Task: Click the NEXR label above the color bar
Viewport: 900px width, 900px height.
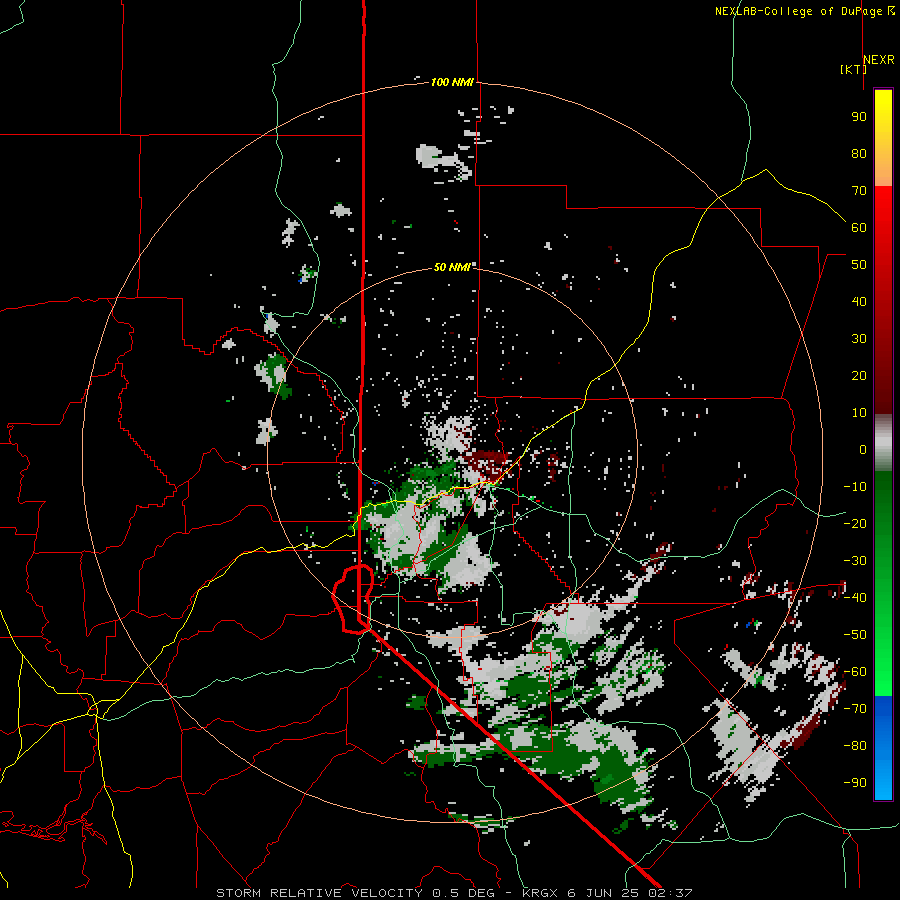Action: pos(879,60)
